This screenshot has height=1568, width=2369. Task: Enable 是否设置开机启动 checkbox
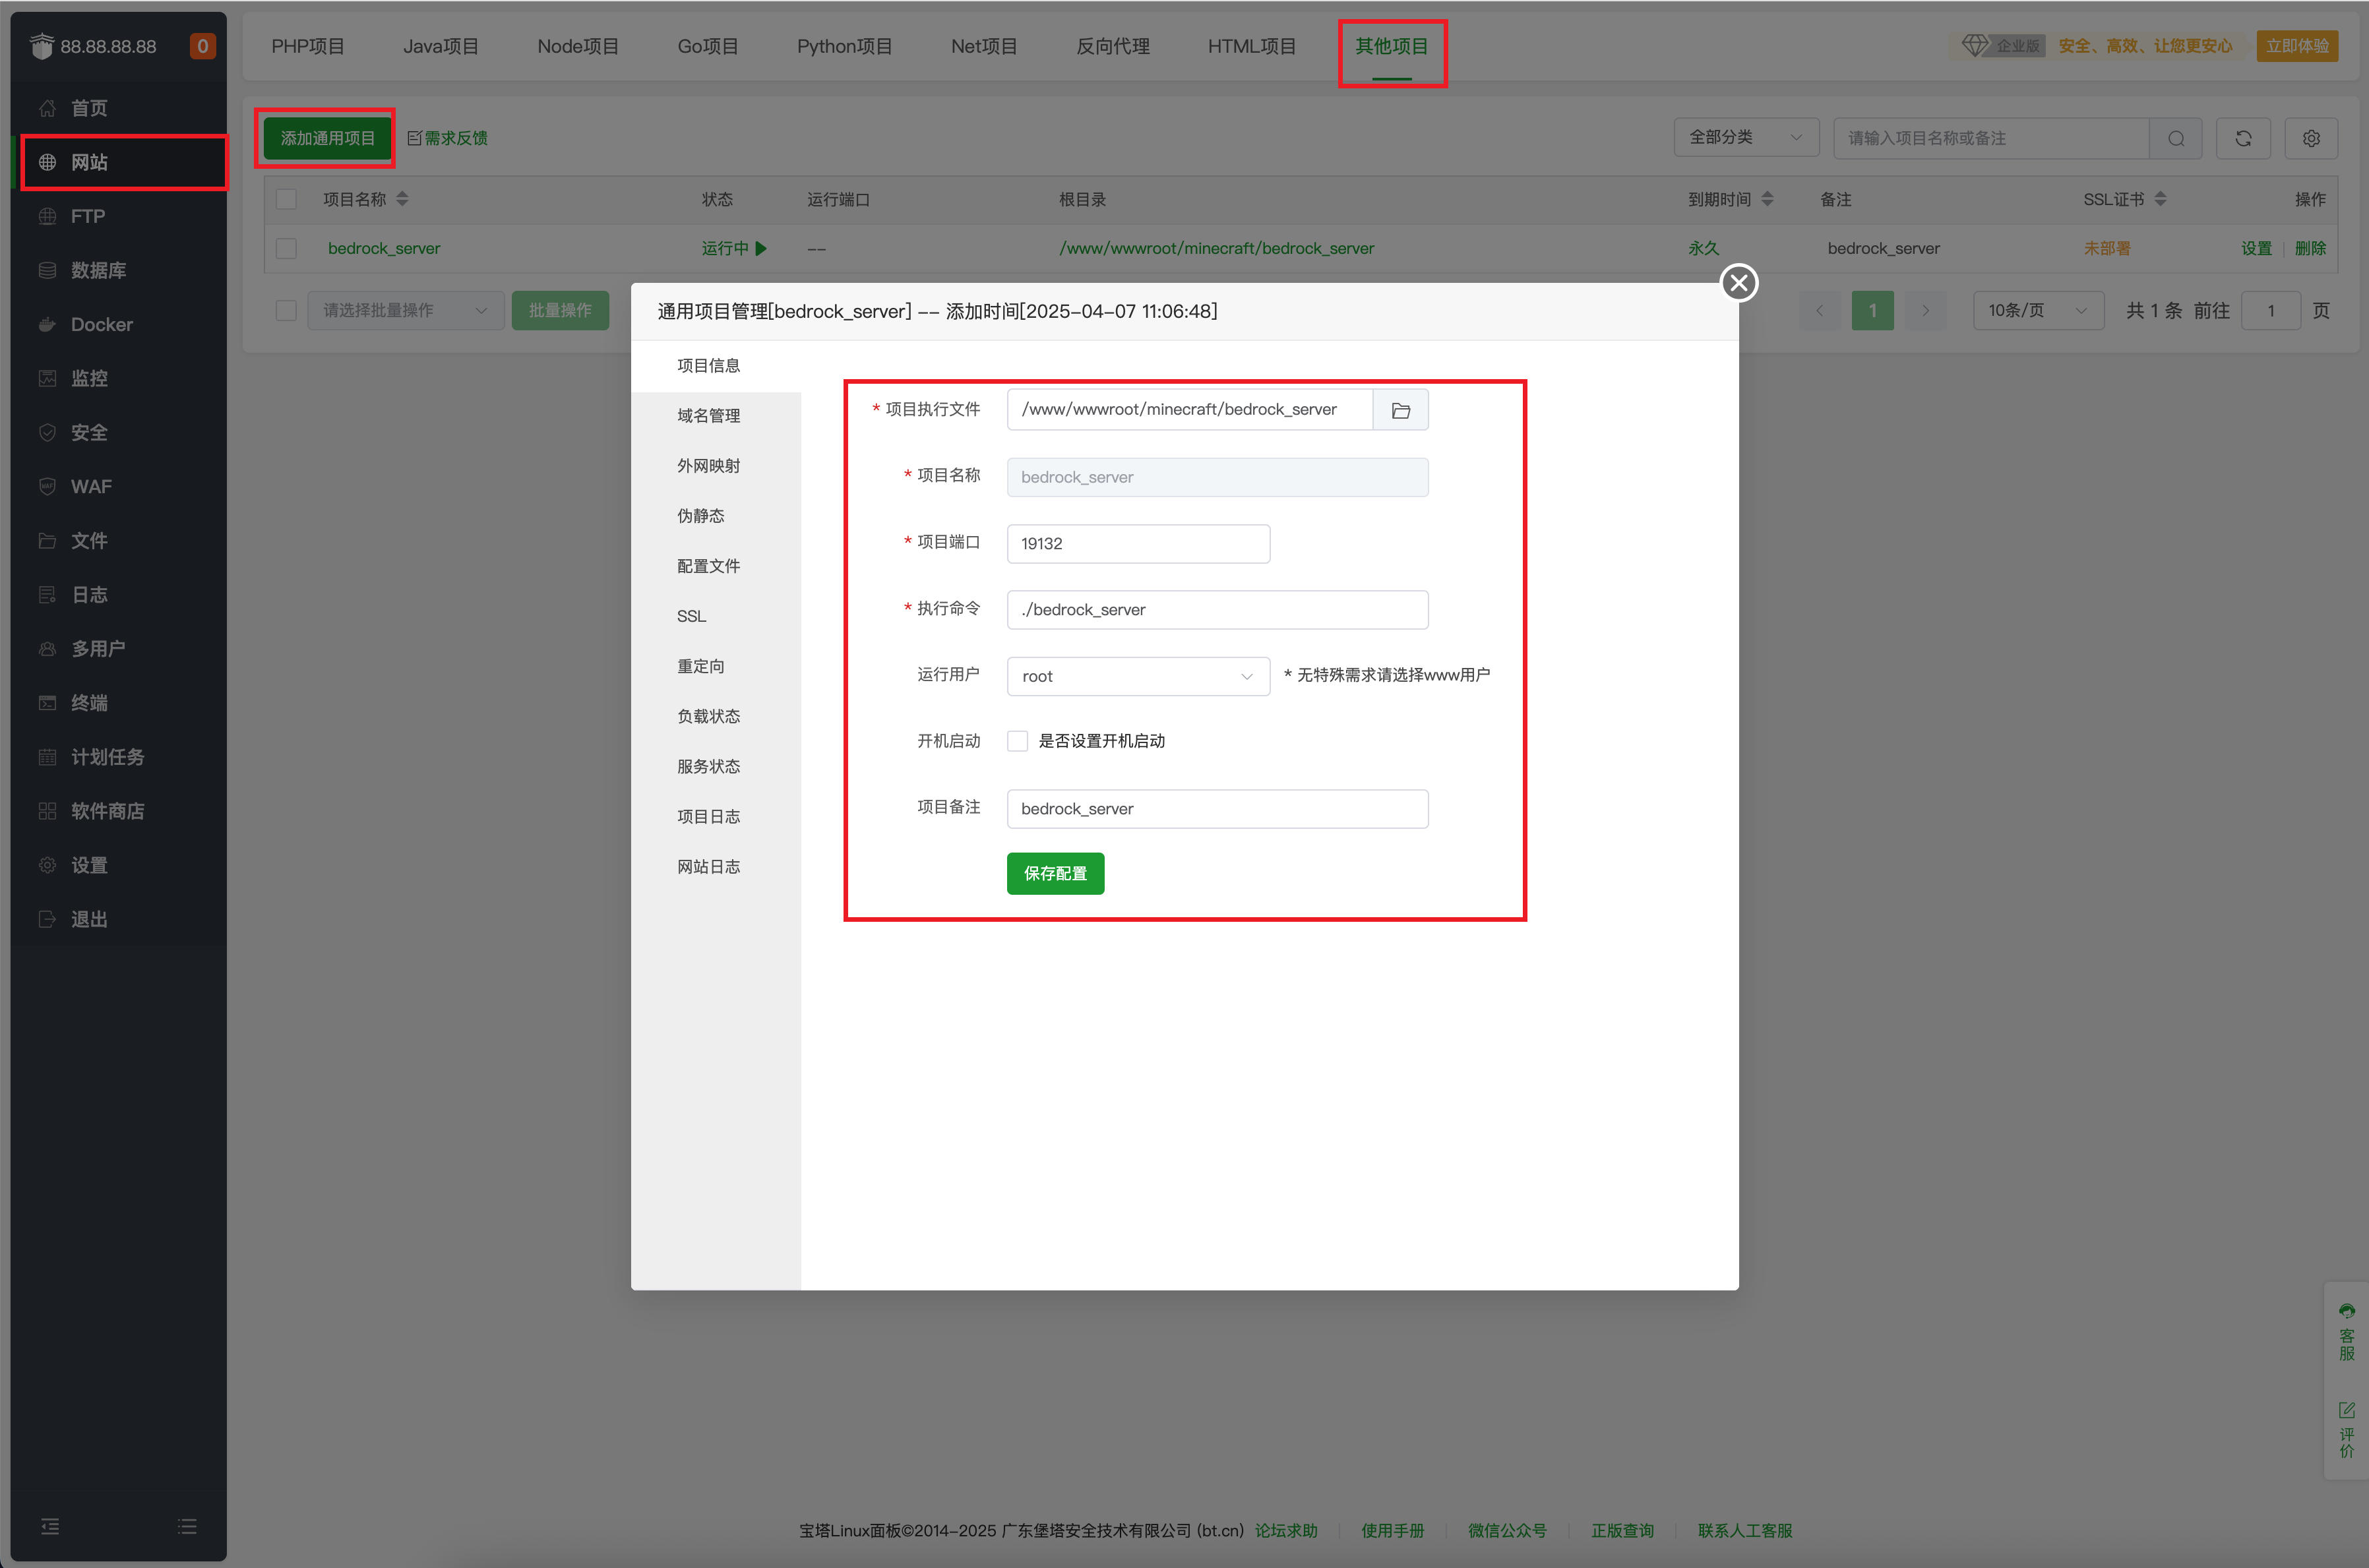tap(1017, 741)
